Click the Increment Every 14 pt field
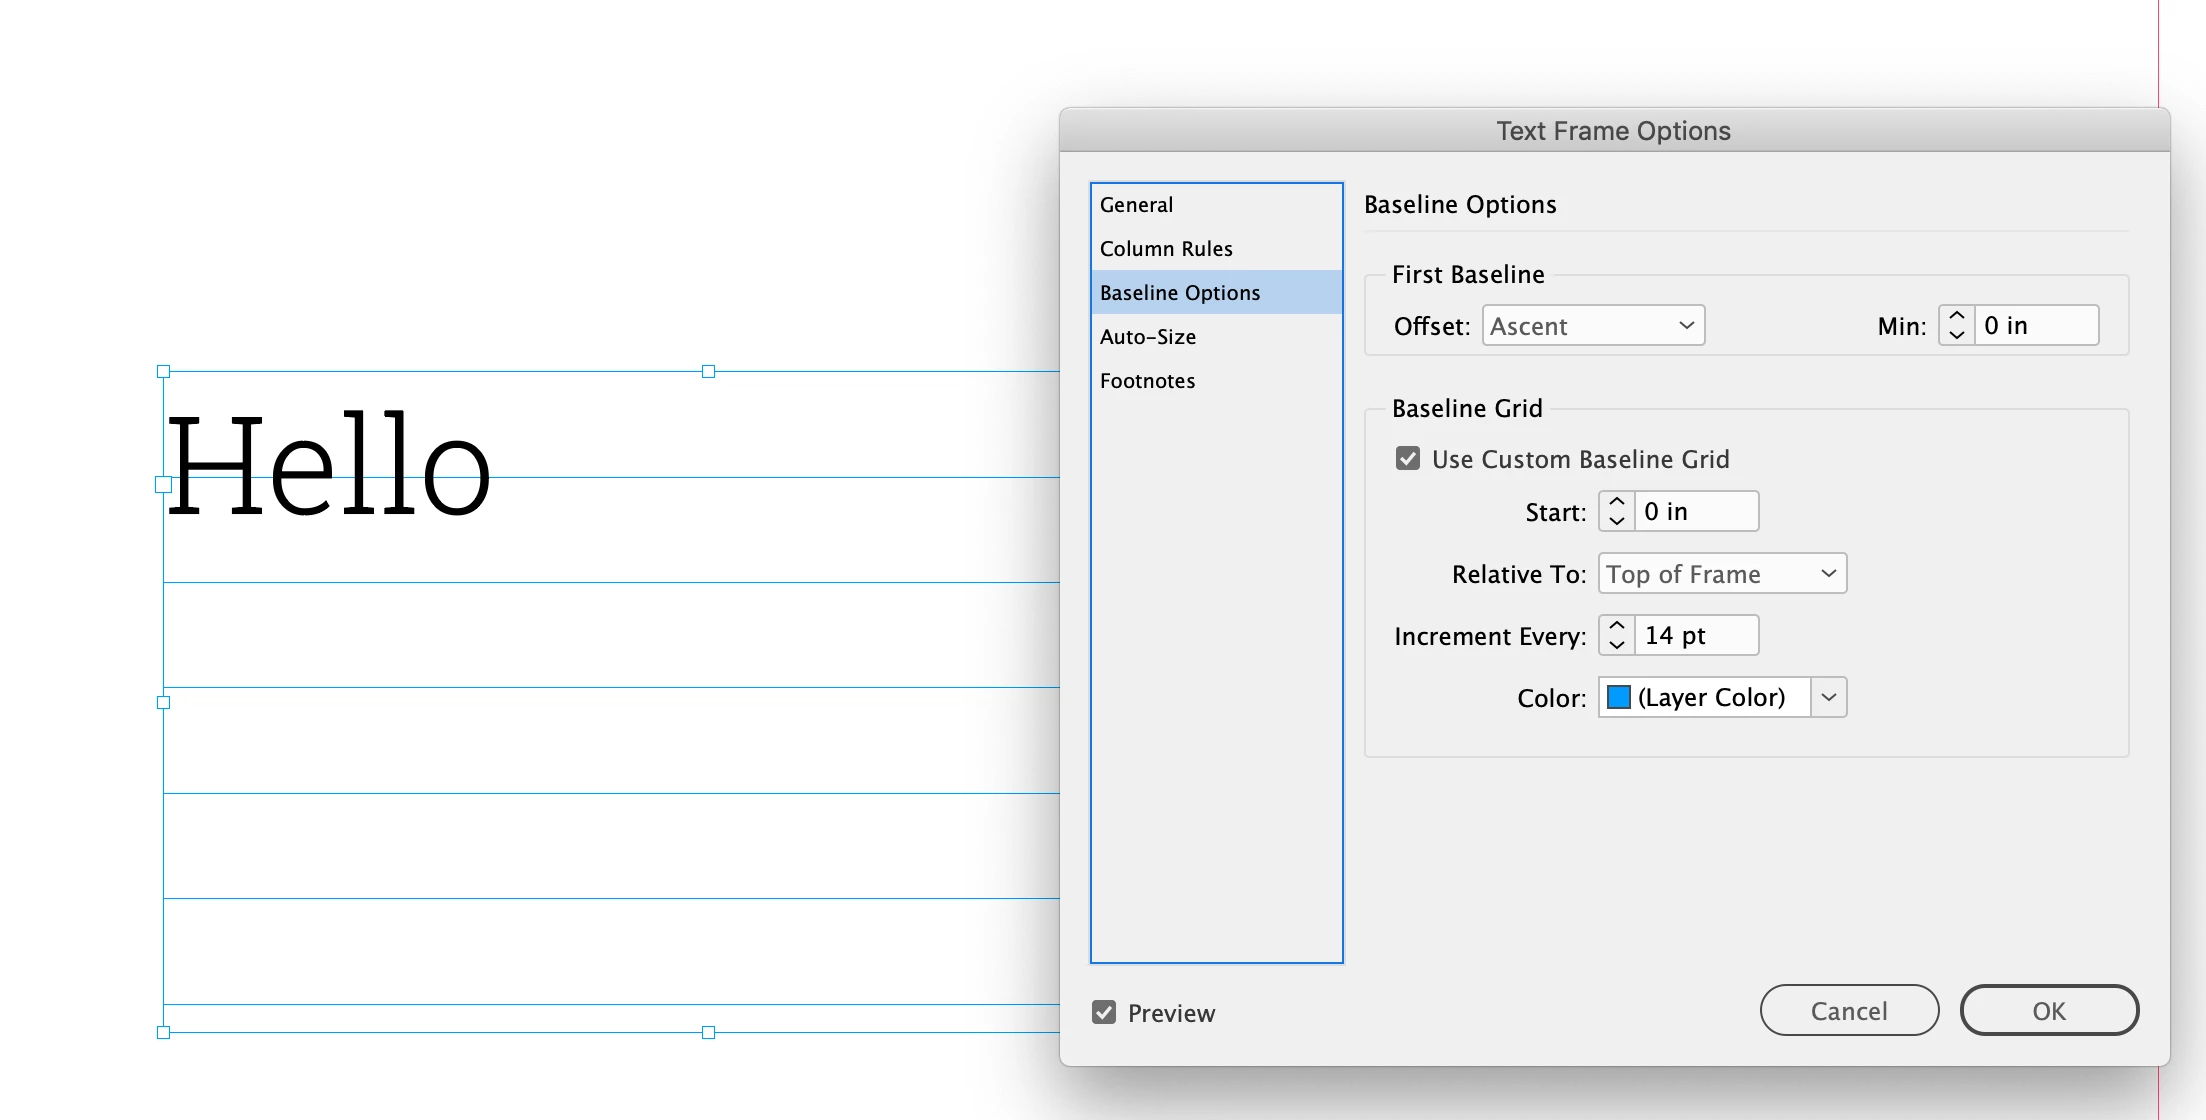2206x1120 pixels. pyautogui.click(x=1695, y=636)
